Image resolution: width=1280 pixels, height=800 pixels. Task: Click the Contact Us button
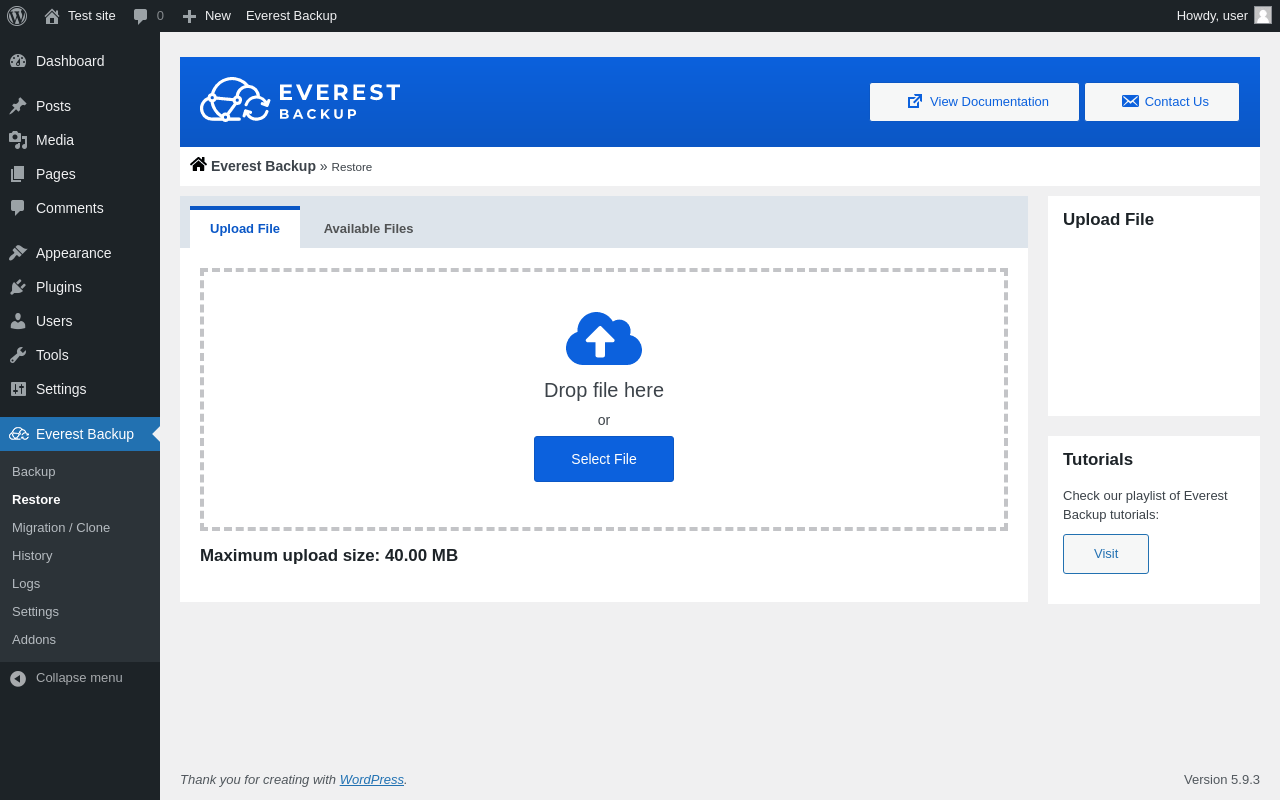click(1162, 102)
